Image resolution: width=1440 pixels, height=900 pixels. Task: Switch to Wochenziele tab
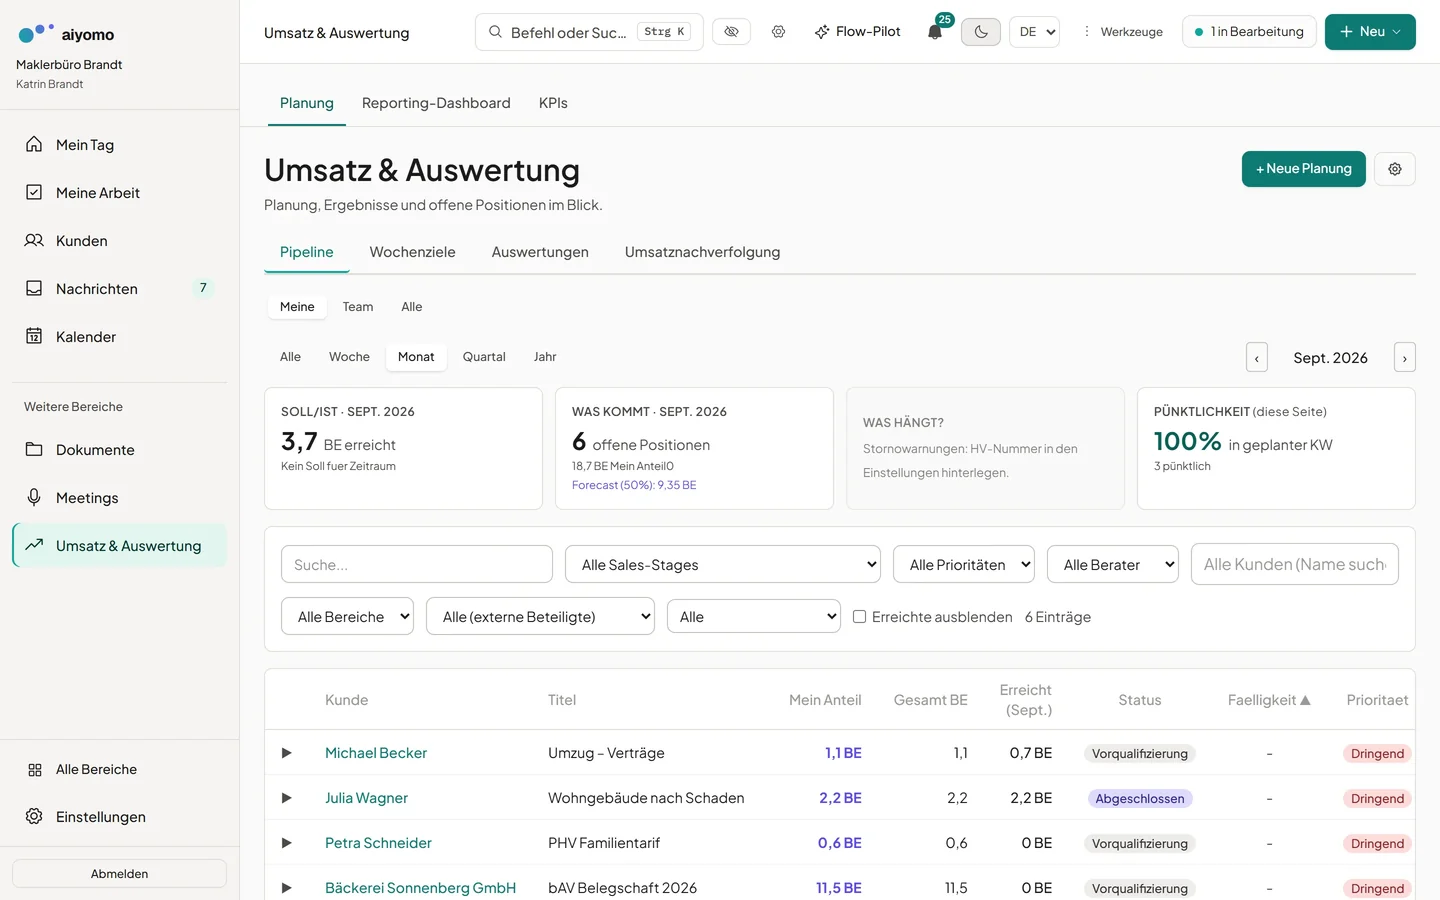pos(412,252)
